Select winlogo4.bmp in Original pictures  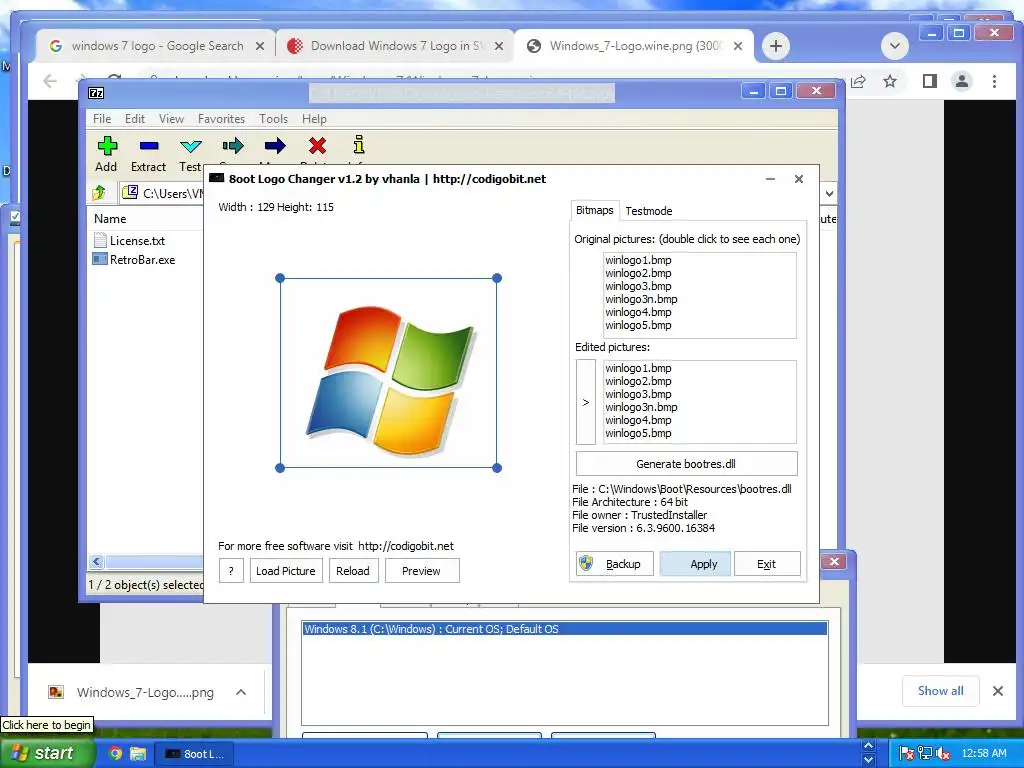click(x=638, y=312)
